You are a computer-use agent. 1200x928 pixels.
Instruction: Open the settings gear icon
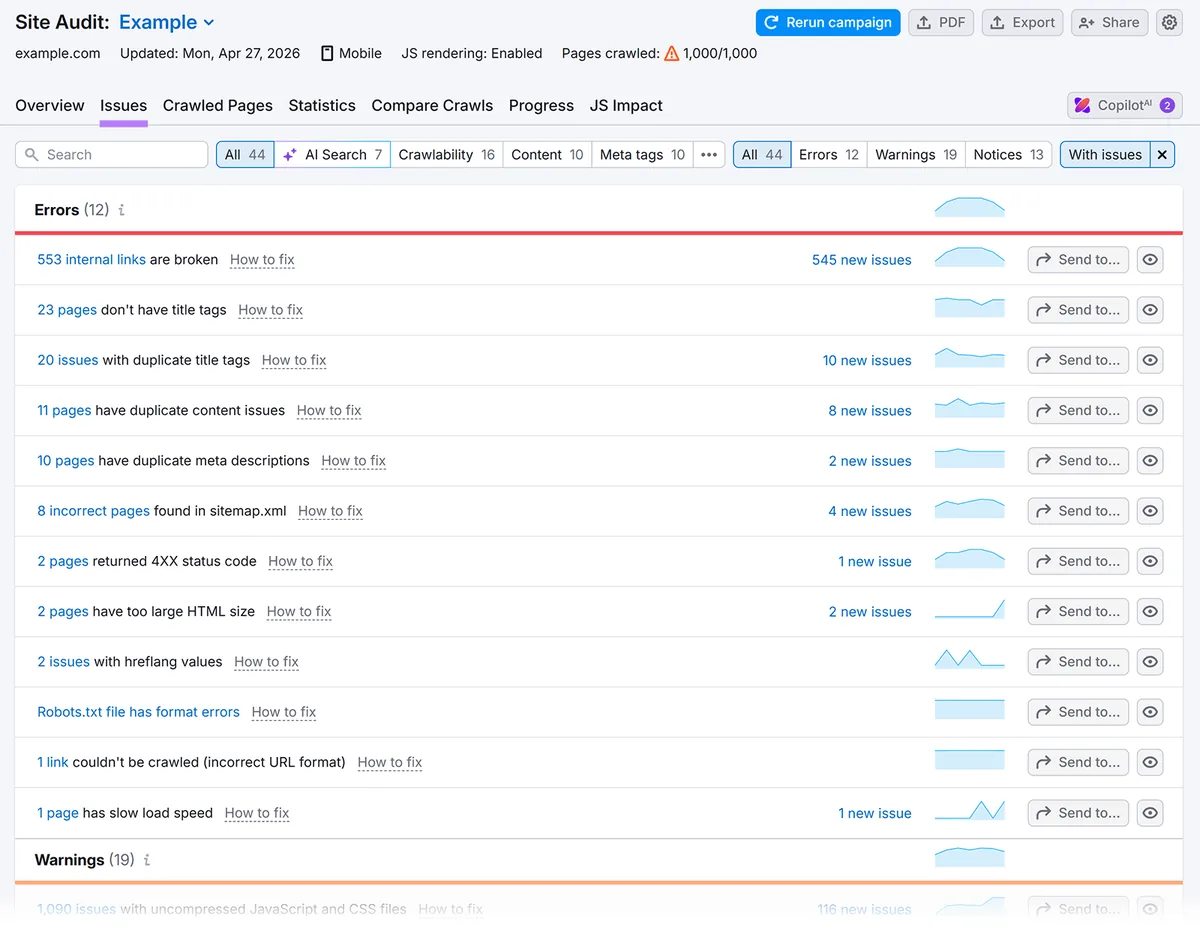[x=1169, y=22]
